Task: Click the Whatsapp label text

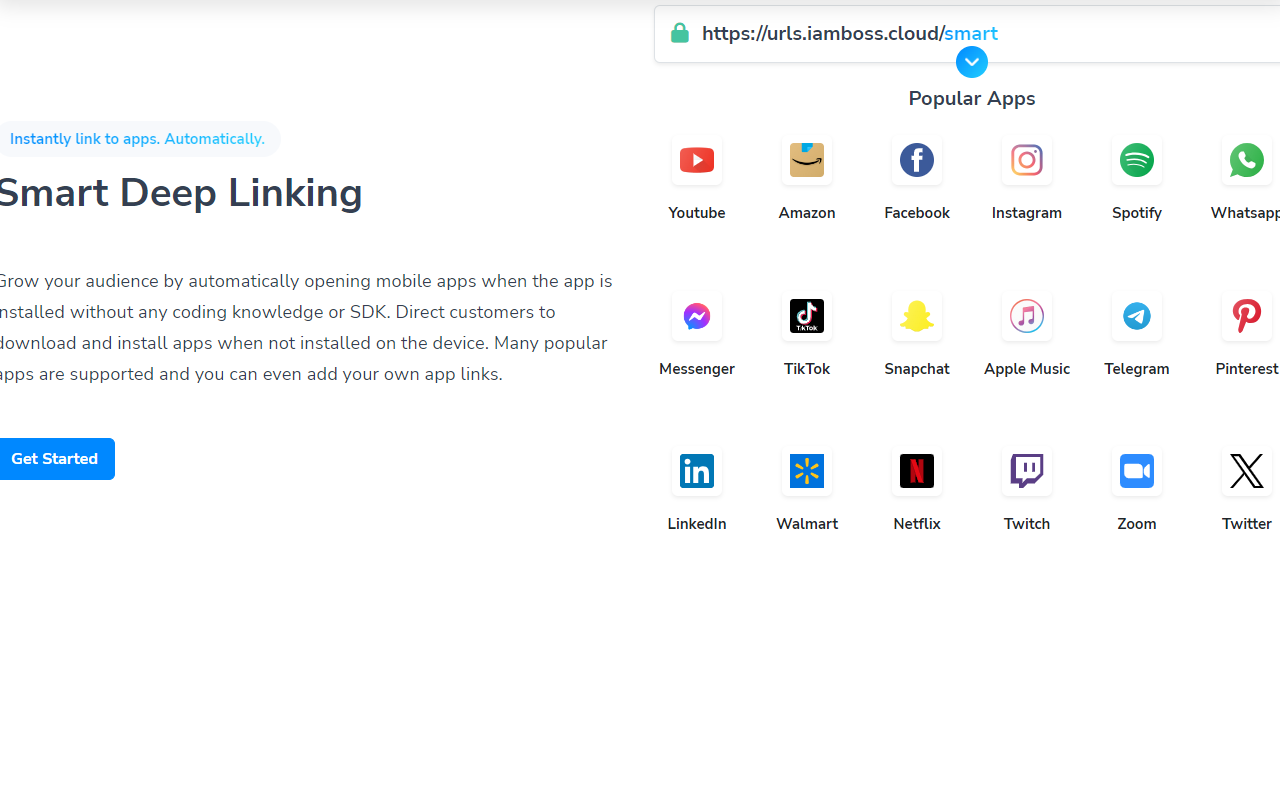Action: [x=1245, y=213]
